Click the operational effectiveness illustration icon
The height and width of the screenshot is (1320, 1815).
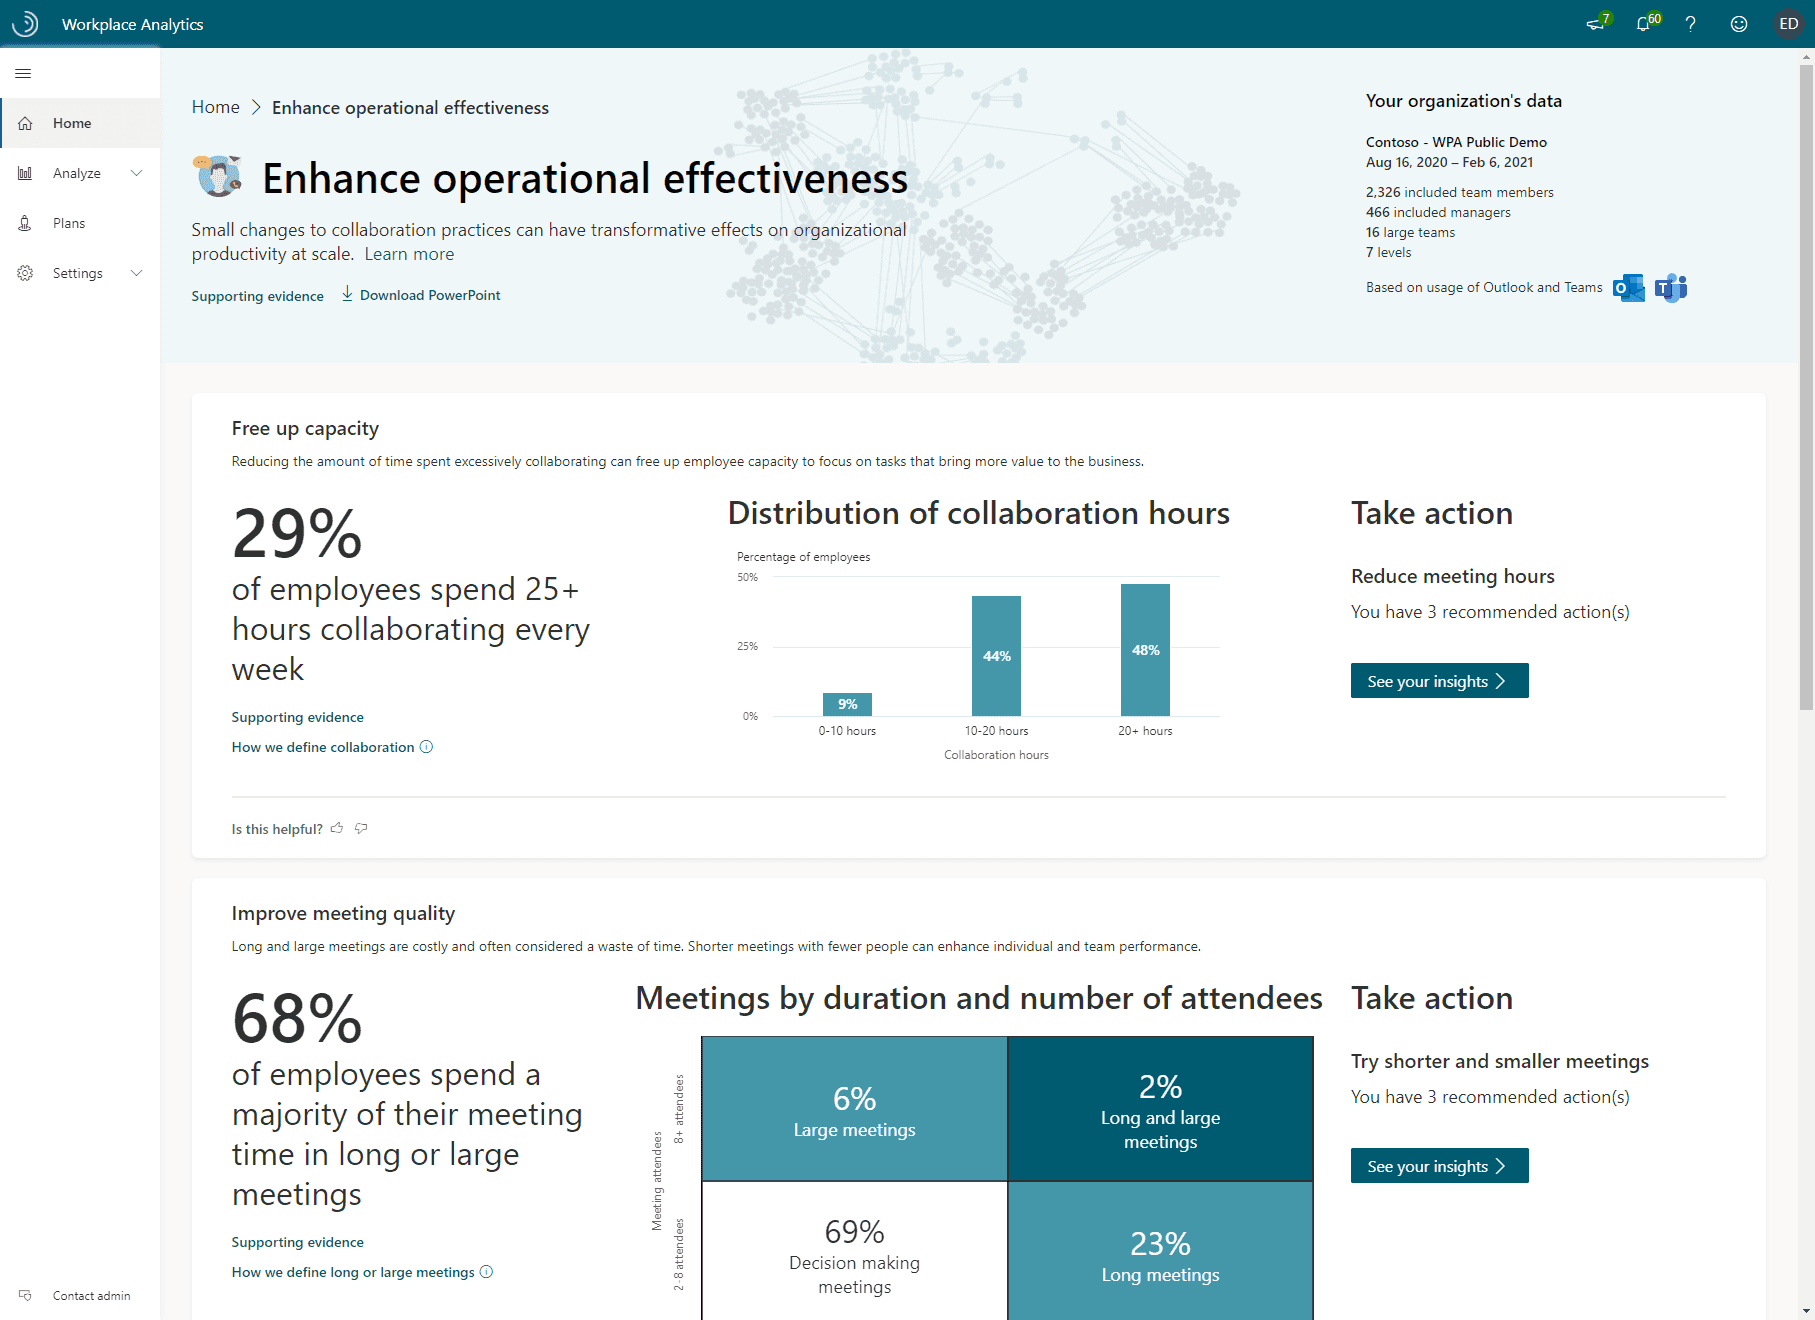[218, 176]
